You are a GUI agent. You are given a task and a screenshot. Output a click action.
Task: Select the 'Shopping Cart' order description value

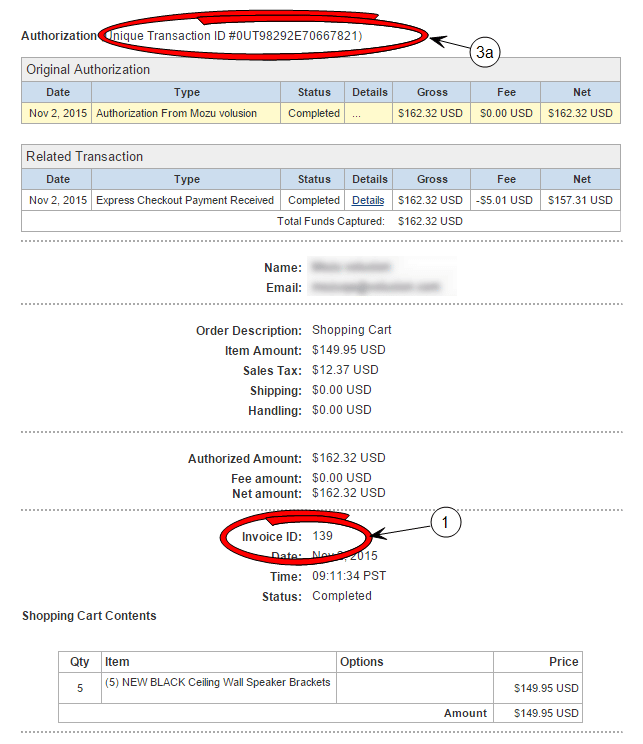(352, 330)
